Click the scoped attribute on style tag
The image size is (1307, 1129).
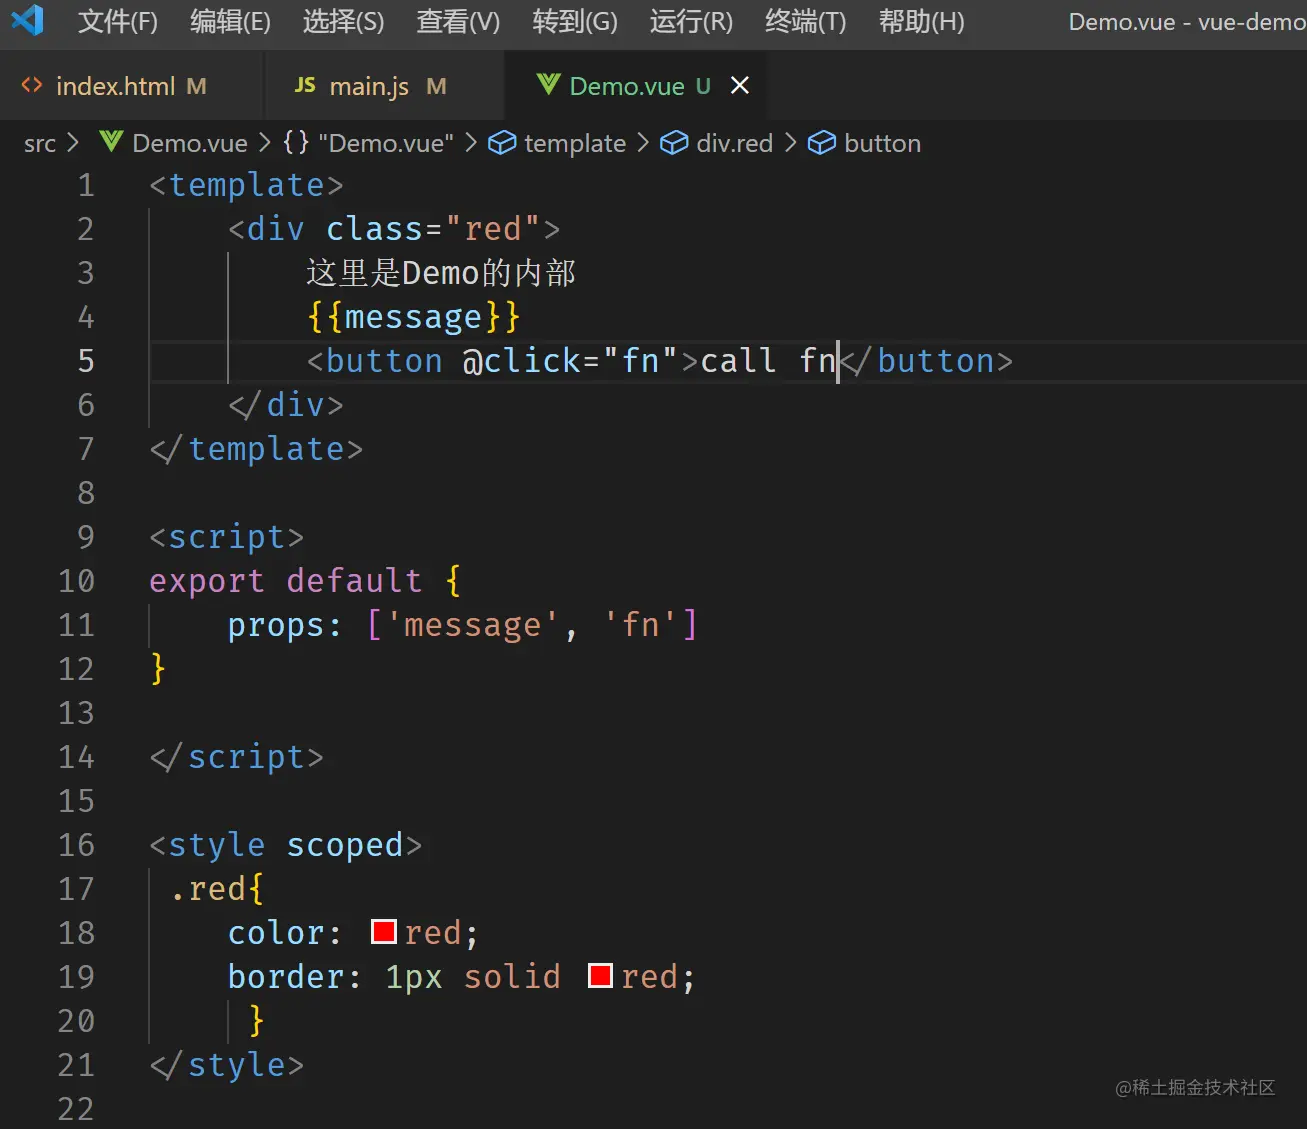point(345,845)
